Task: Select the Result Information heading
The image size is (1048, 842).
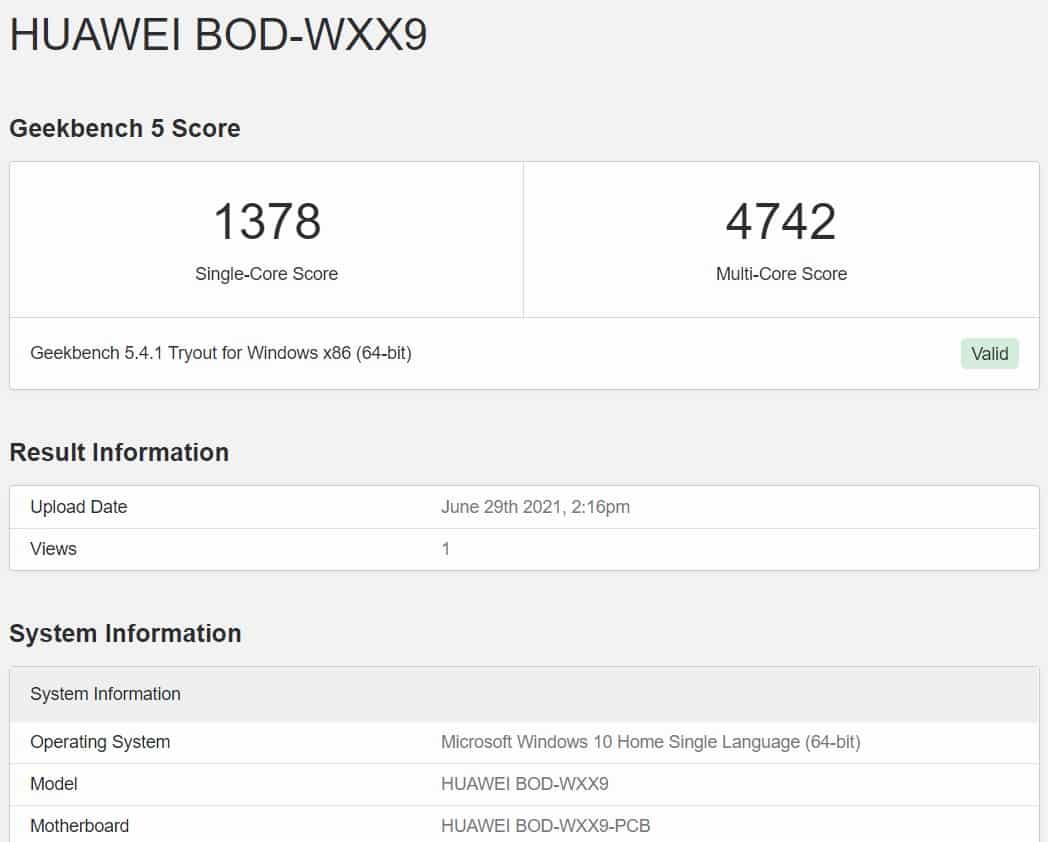Action: click(119, 452)
